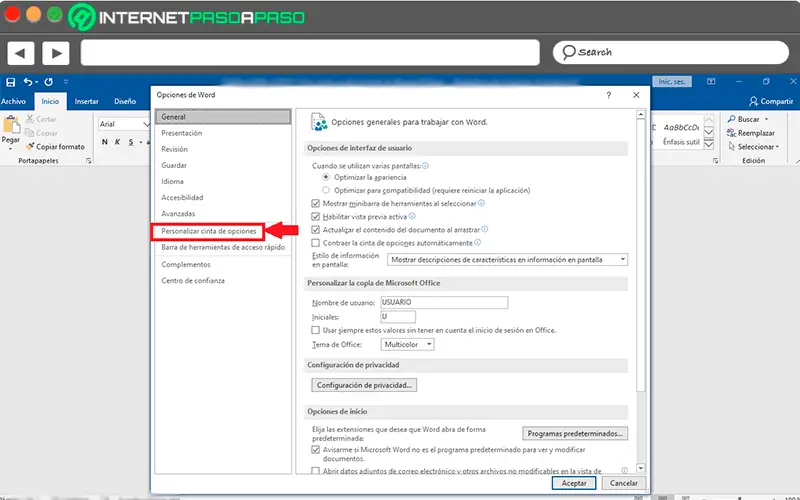Click the Inic. ses. sign-in button
The height and width of the screenshot is (500, 800).
tap(671, 81)
